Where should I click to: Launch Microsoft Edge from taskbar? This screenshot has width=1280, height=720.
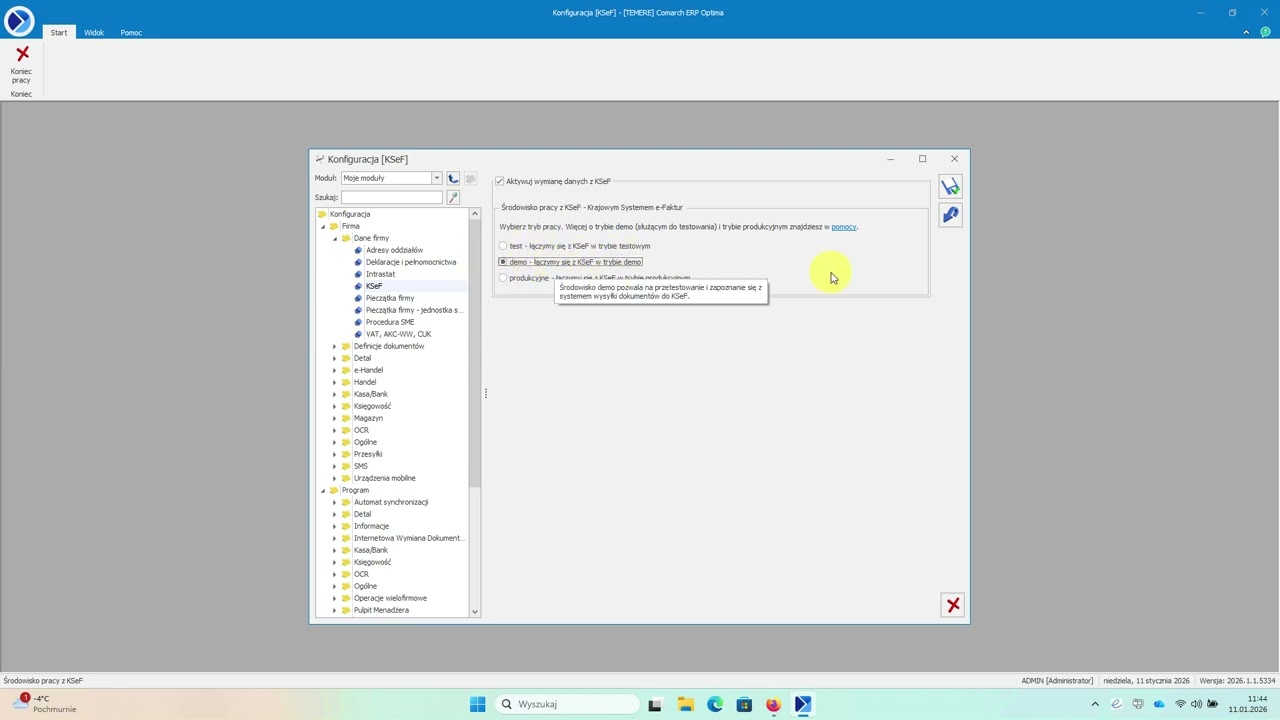(715, 704)
